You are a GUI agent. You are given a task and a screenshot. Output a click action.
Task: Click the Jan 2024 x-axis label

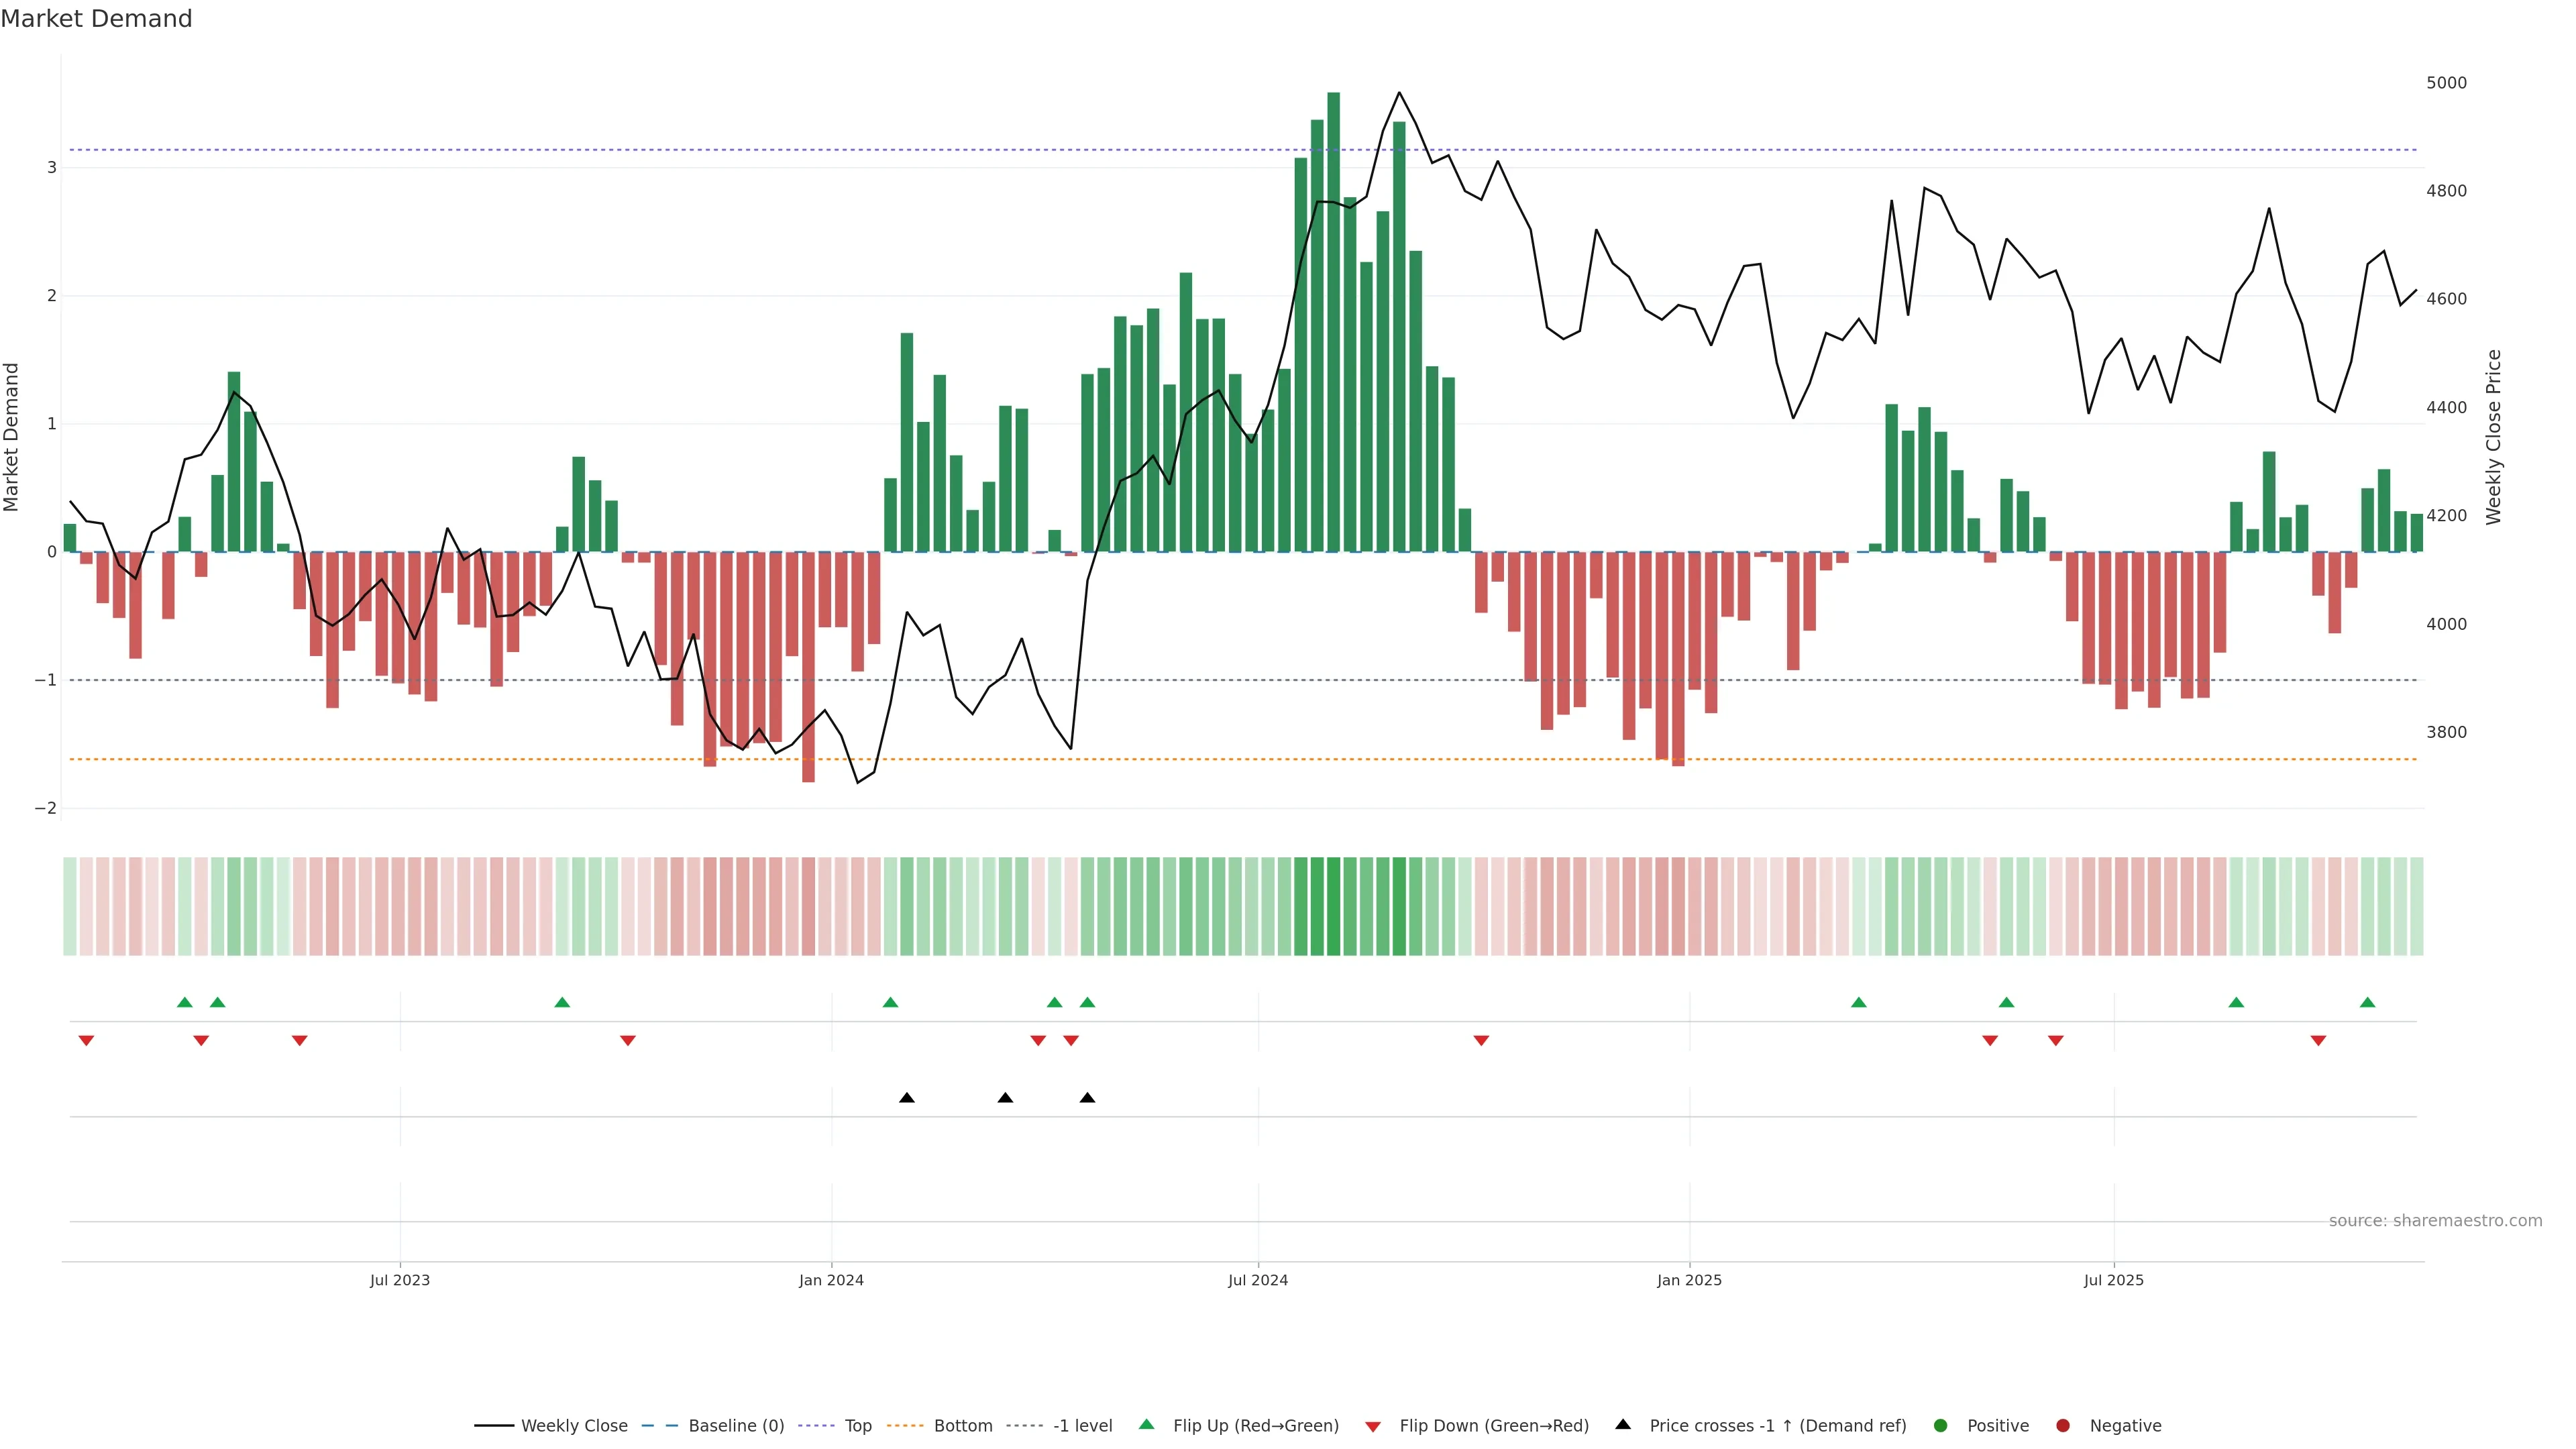tap(831, 1280)
